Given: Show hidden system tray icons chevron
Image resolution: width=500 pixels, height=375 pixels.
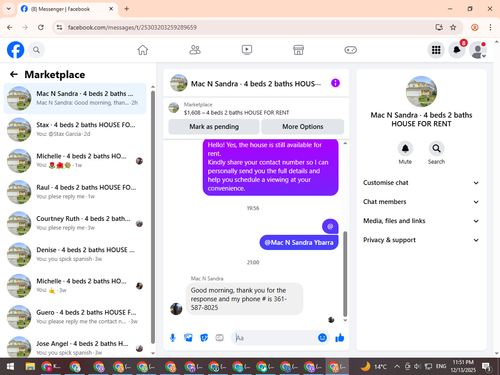Looking at the screenshot, I should (x=397, y=367).
